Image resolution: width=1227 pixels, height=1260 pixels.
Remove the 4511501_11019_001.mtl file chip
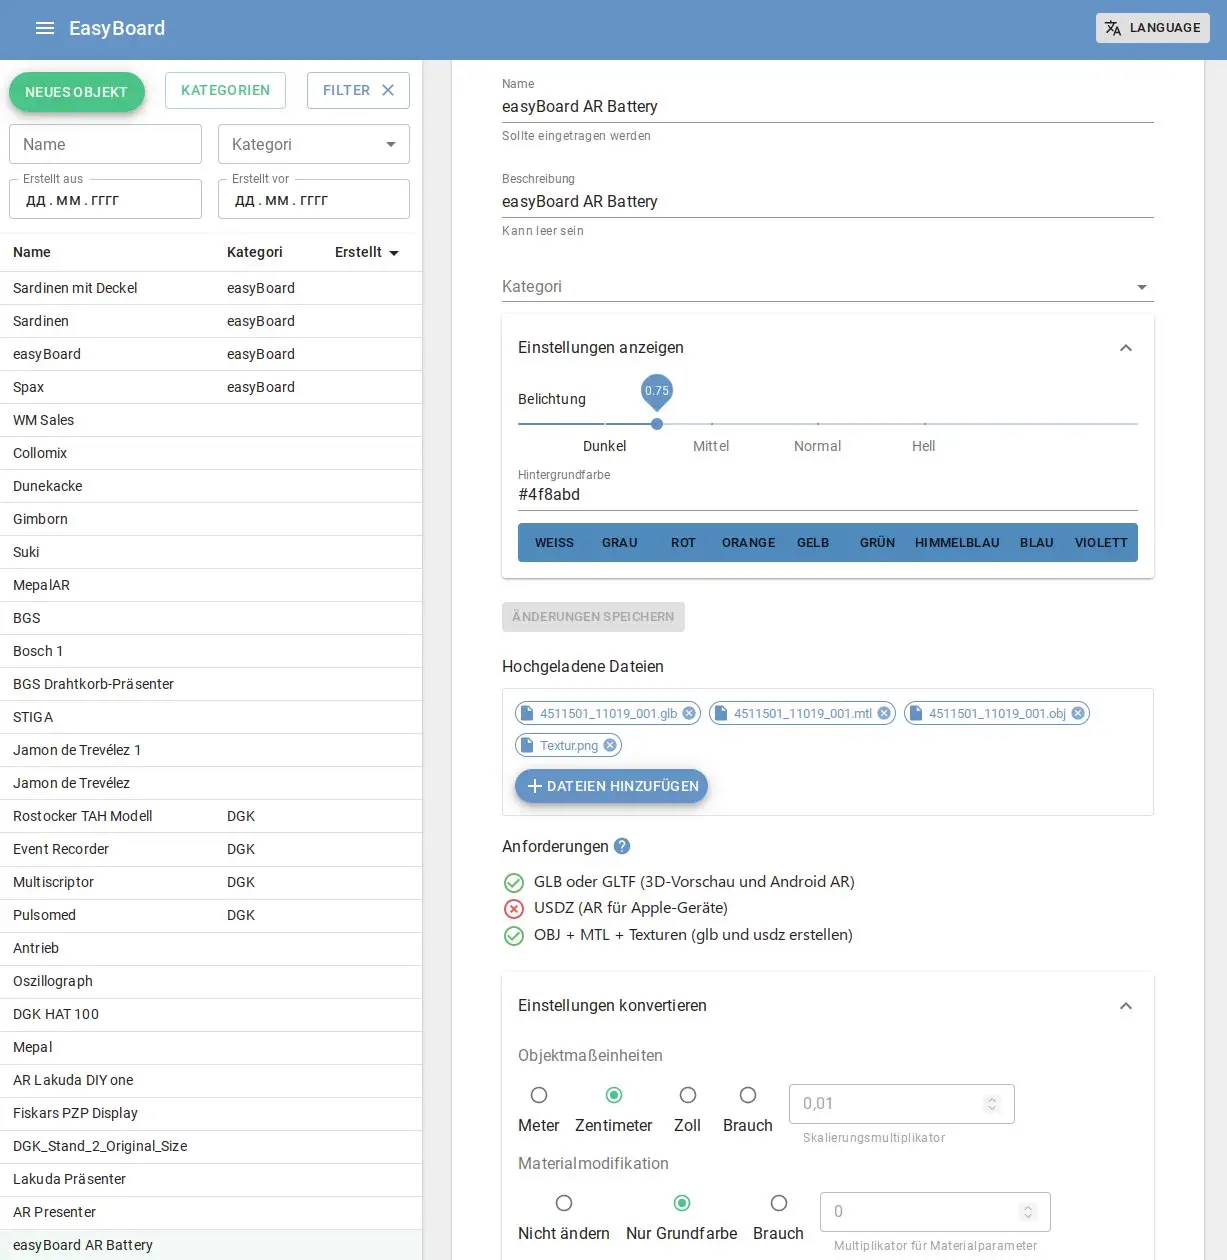pos(884,714)
